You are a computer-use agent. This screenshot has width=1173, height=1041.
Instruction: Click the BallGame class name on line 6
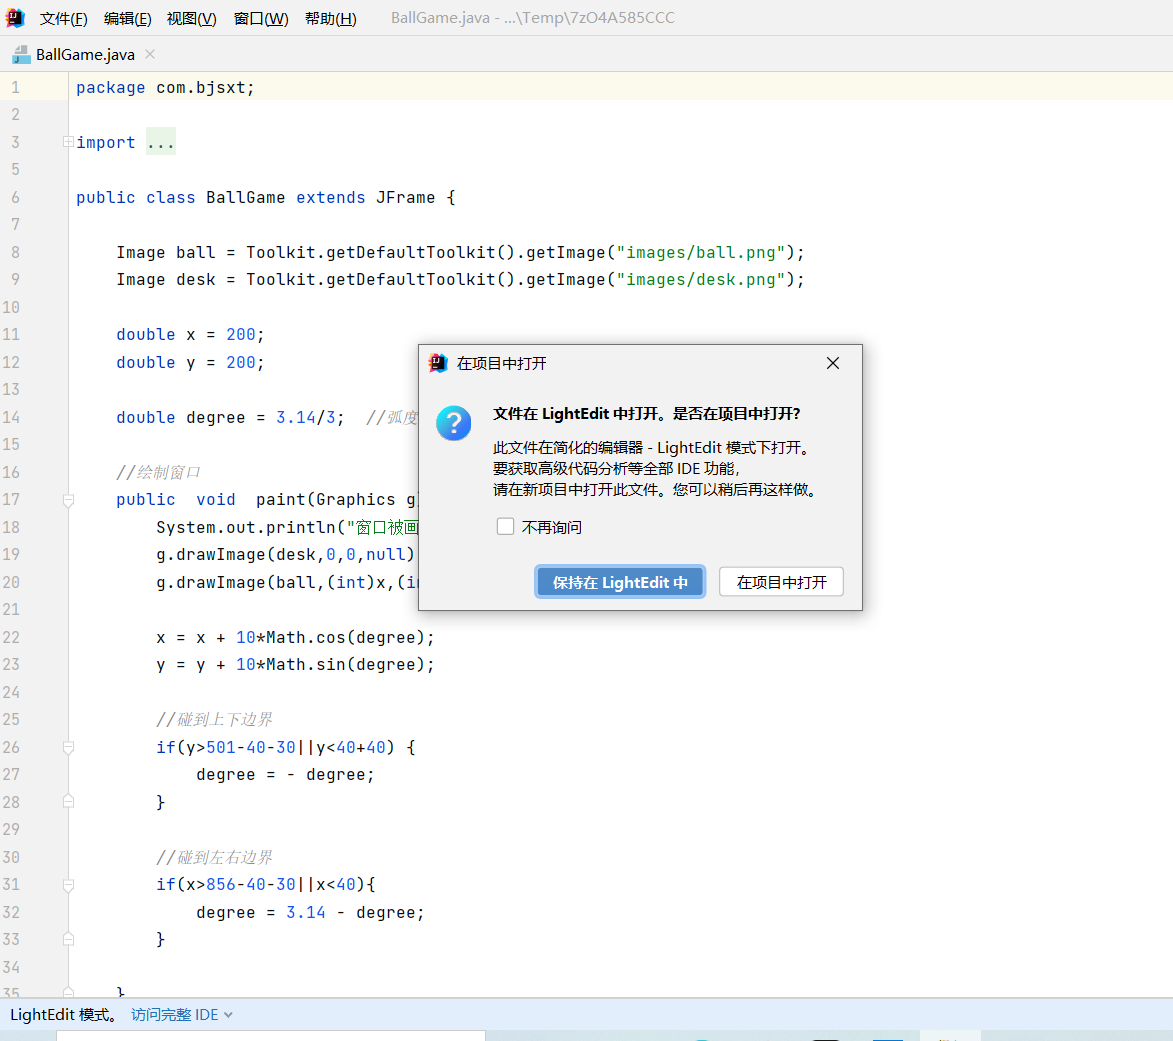pyautogui.click(x=245, y=197)
